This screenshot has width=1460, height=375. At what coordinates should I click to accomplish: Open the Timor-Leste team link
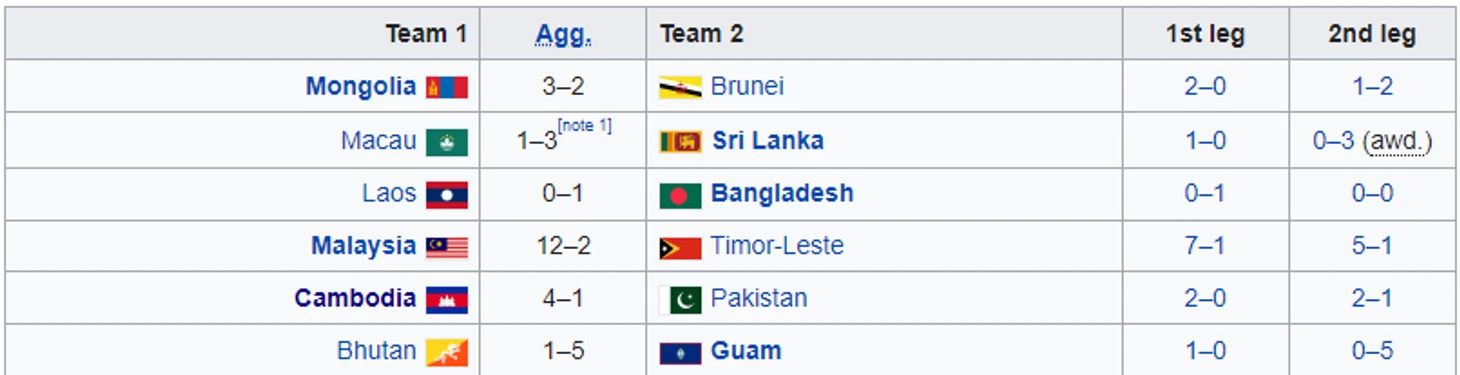(x=777, y=246)
